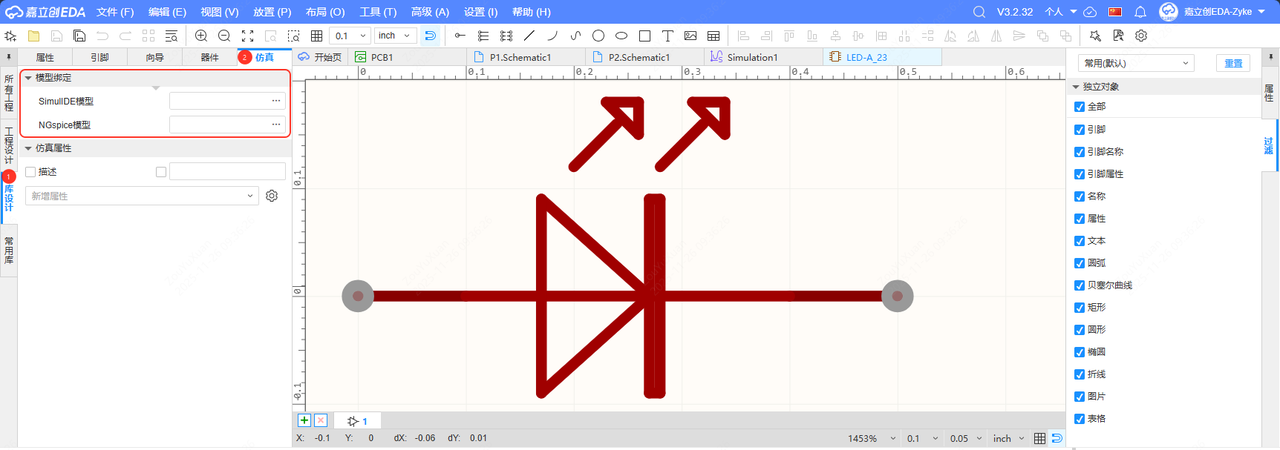1280x450 pixels.
Task: Toggle the 贝塞尔曲线 filter checkbox
Action: click(1079, 285)
